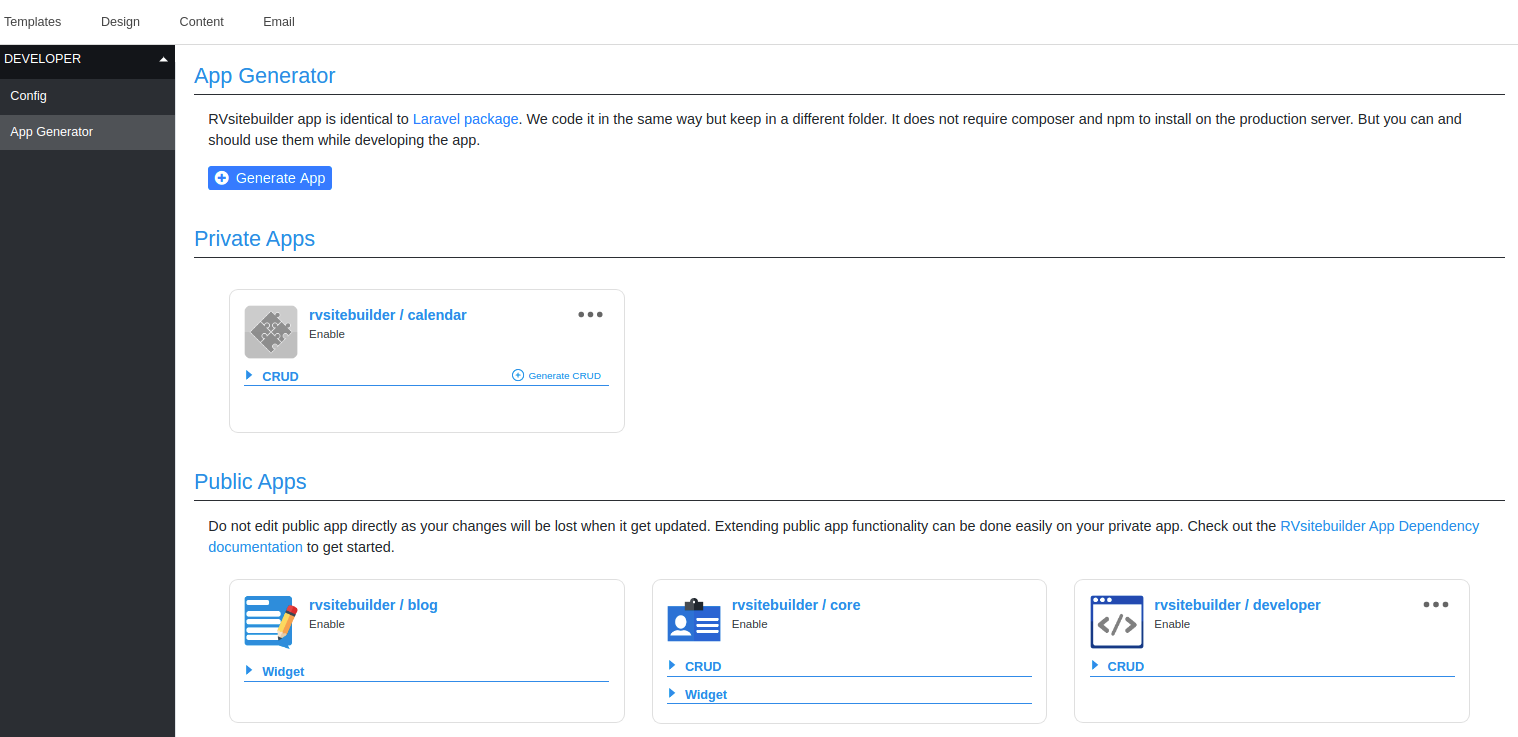Select Config in the sidebar

click(28, 96)
